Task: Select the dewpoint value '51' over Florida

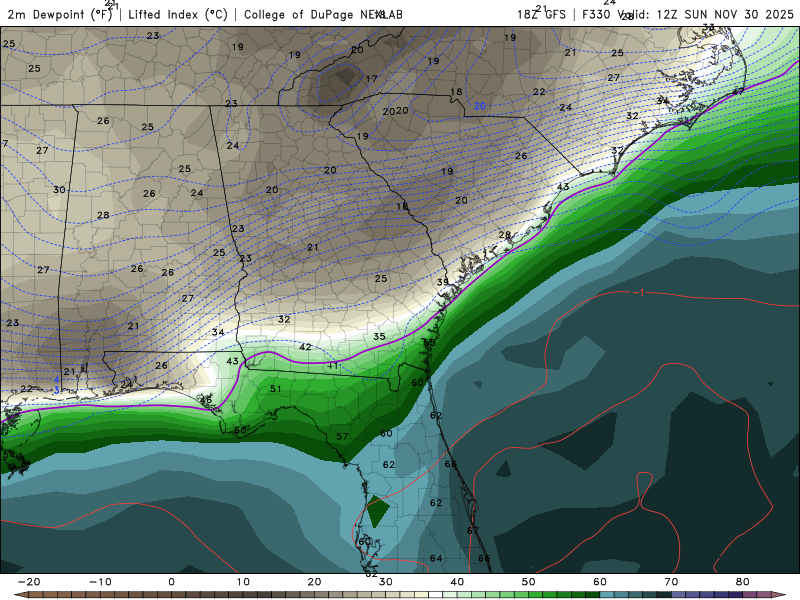Action: (276, 389)
